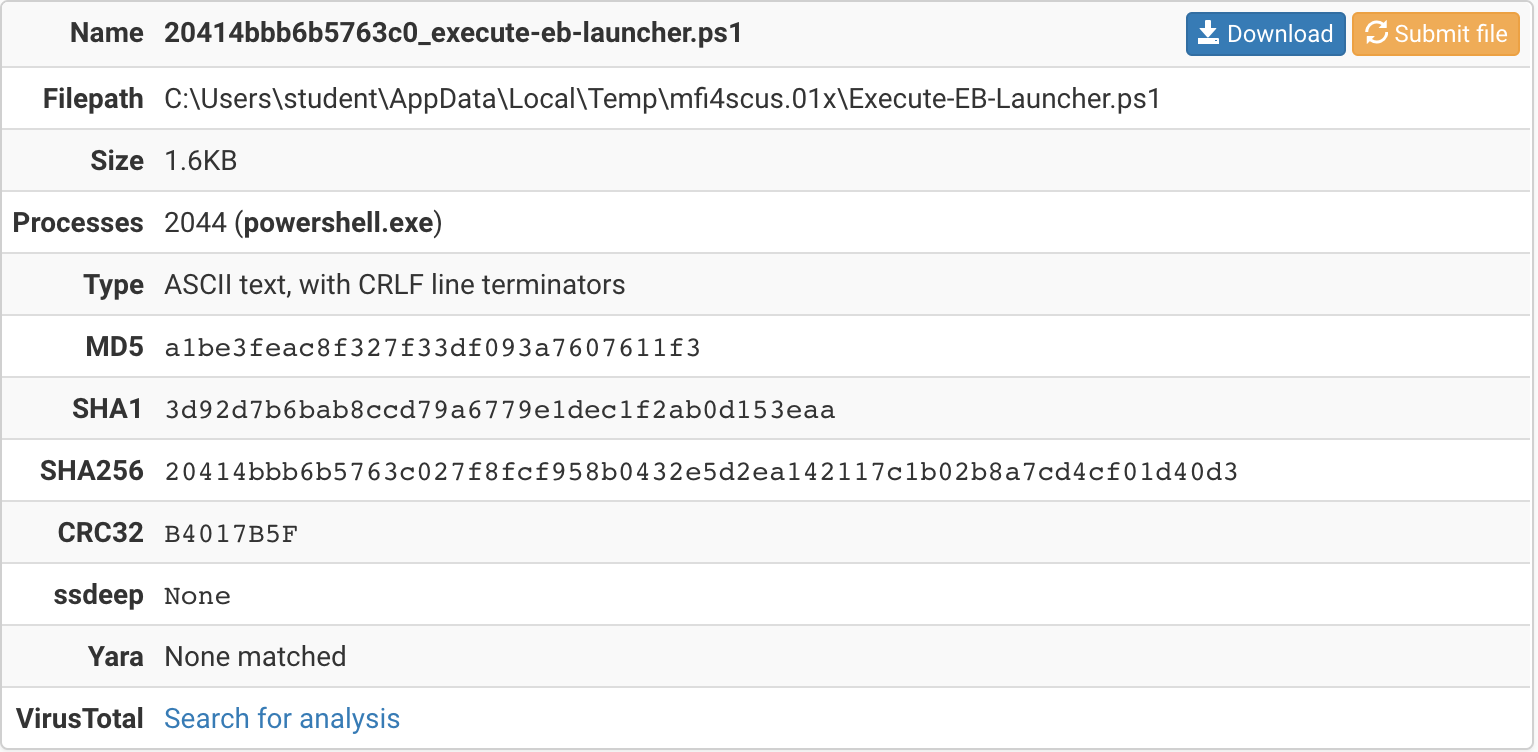Click the CRC32 value B4017B5F
Viewport: 1538px width, 752px height.
coord(231,534)
